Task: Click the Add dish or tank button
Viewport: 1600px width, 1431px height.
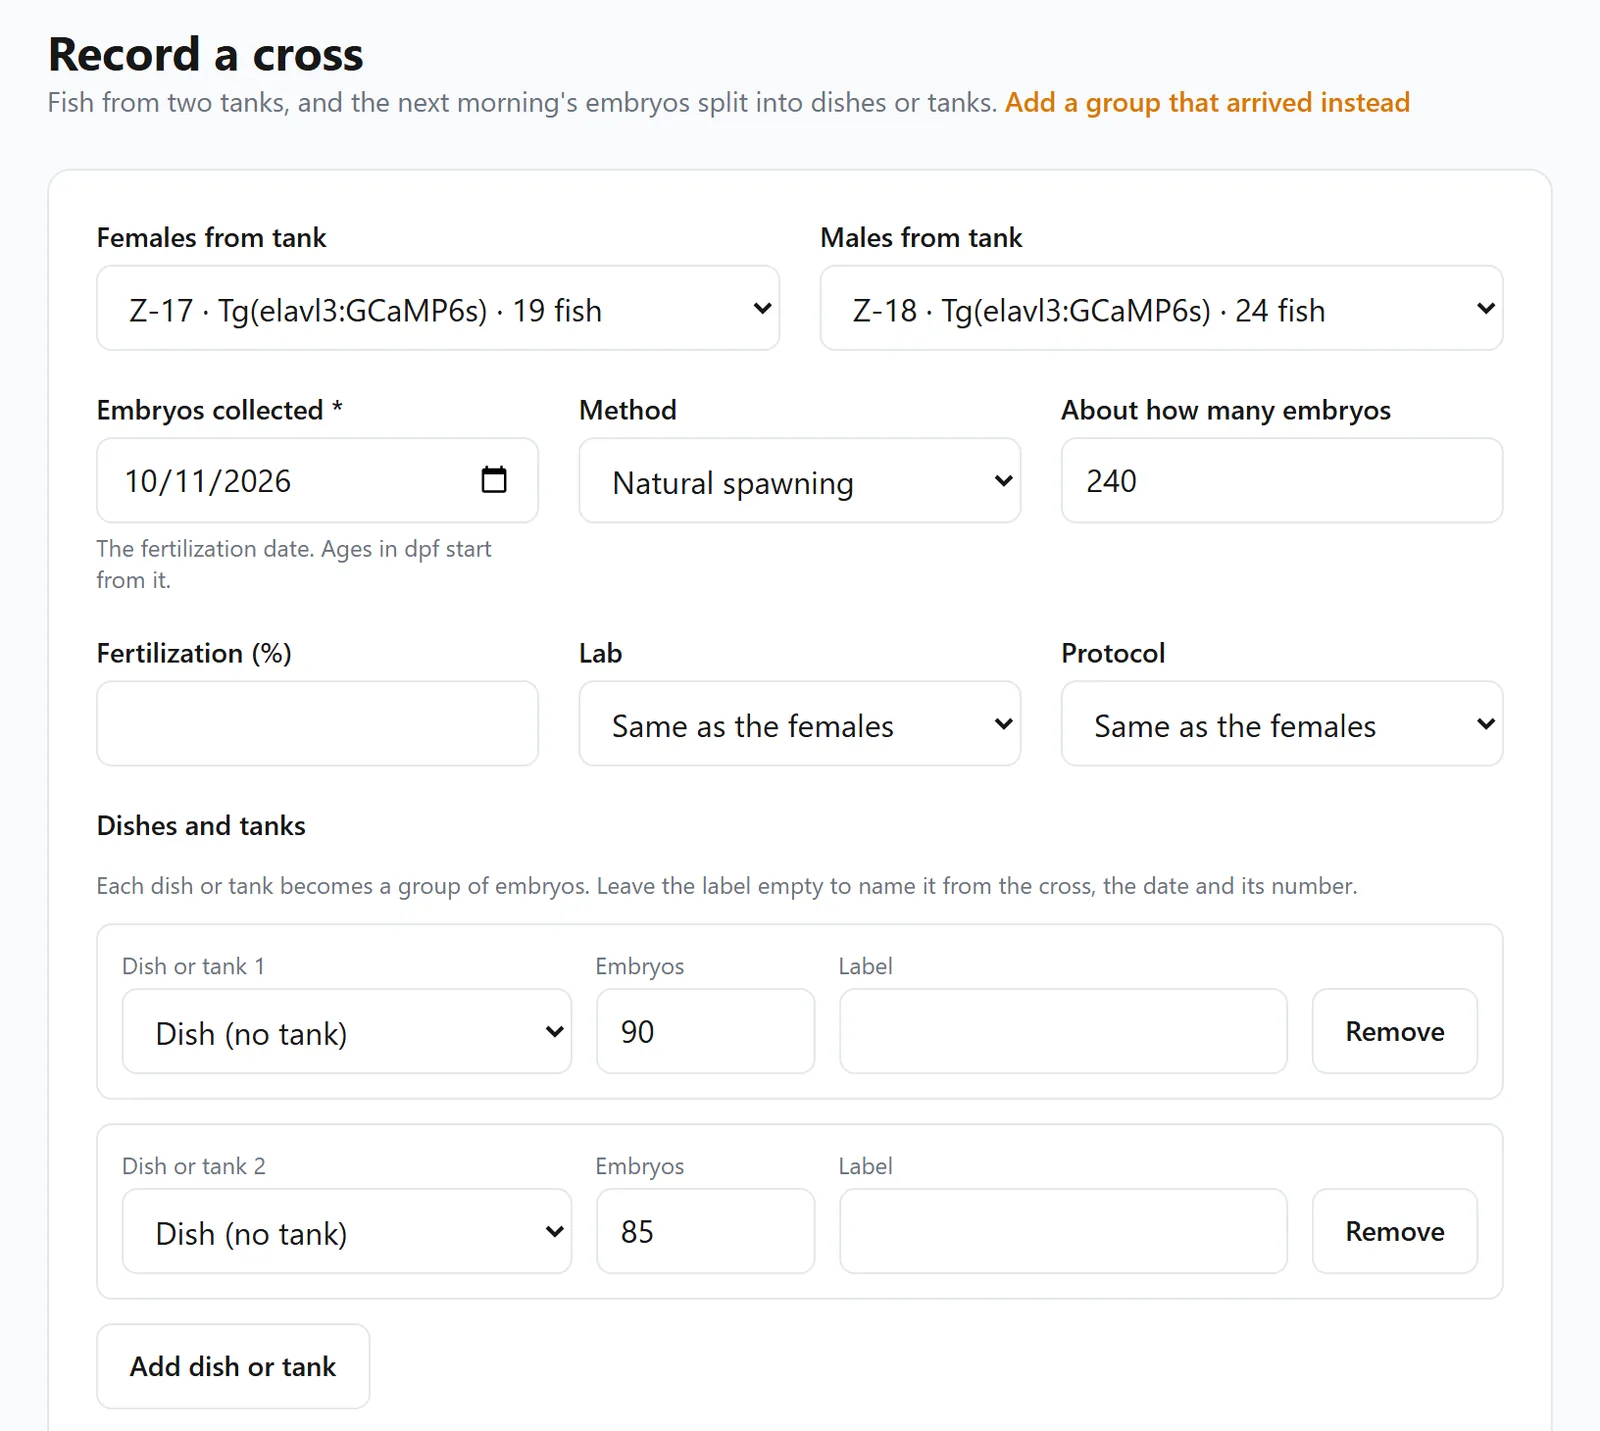Action: (x=233, y=1367)
